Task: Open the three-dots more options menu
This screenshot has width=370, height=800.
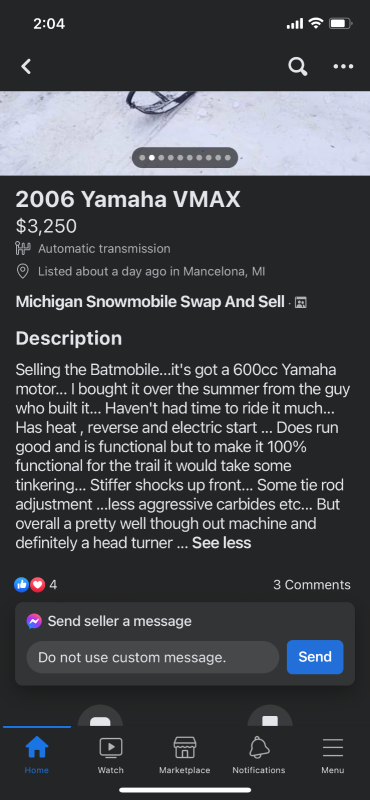Action: coord(343,66)
